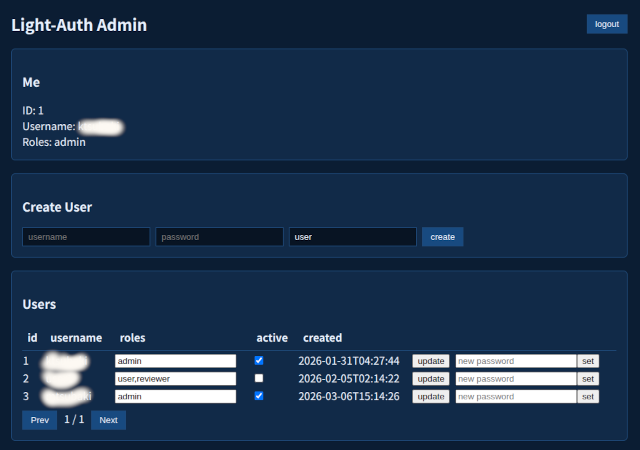This screenshot has height=450, width=640.
Task: Click the logout button
Action: [x=606, y=24]
